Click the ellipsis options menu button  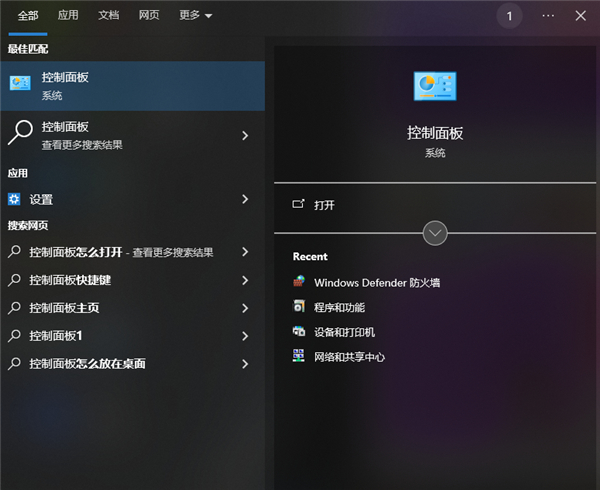click(x=548, y=16)
